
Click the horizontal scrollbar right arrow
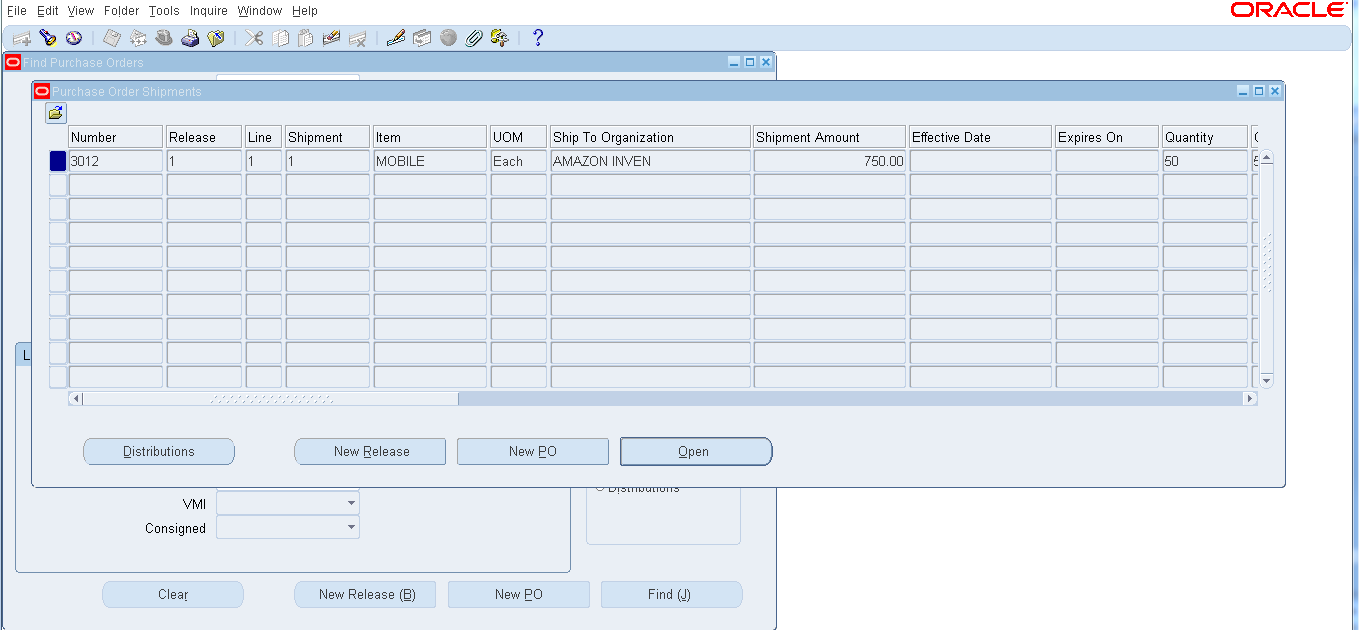(1249, 399)
